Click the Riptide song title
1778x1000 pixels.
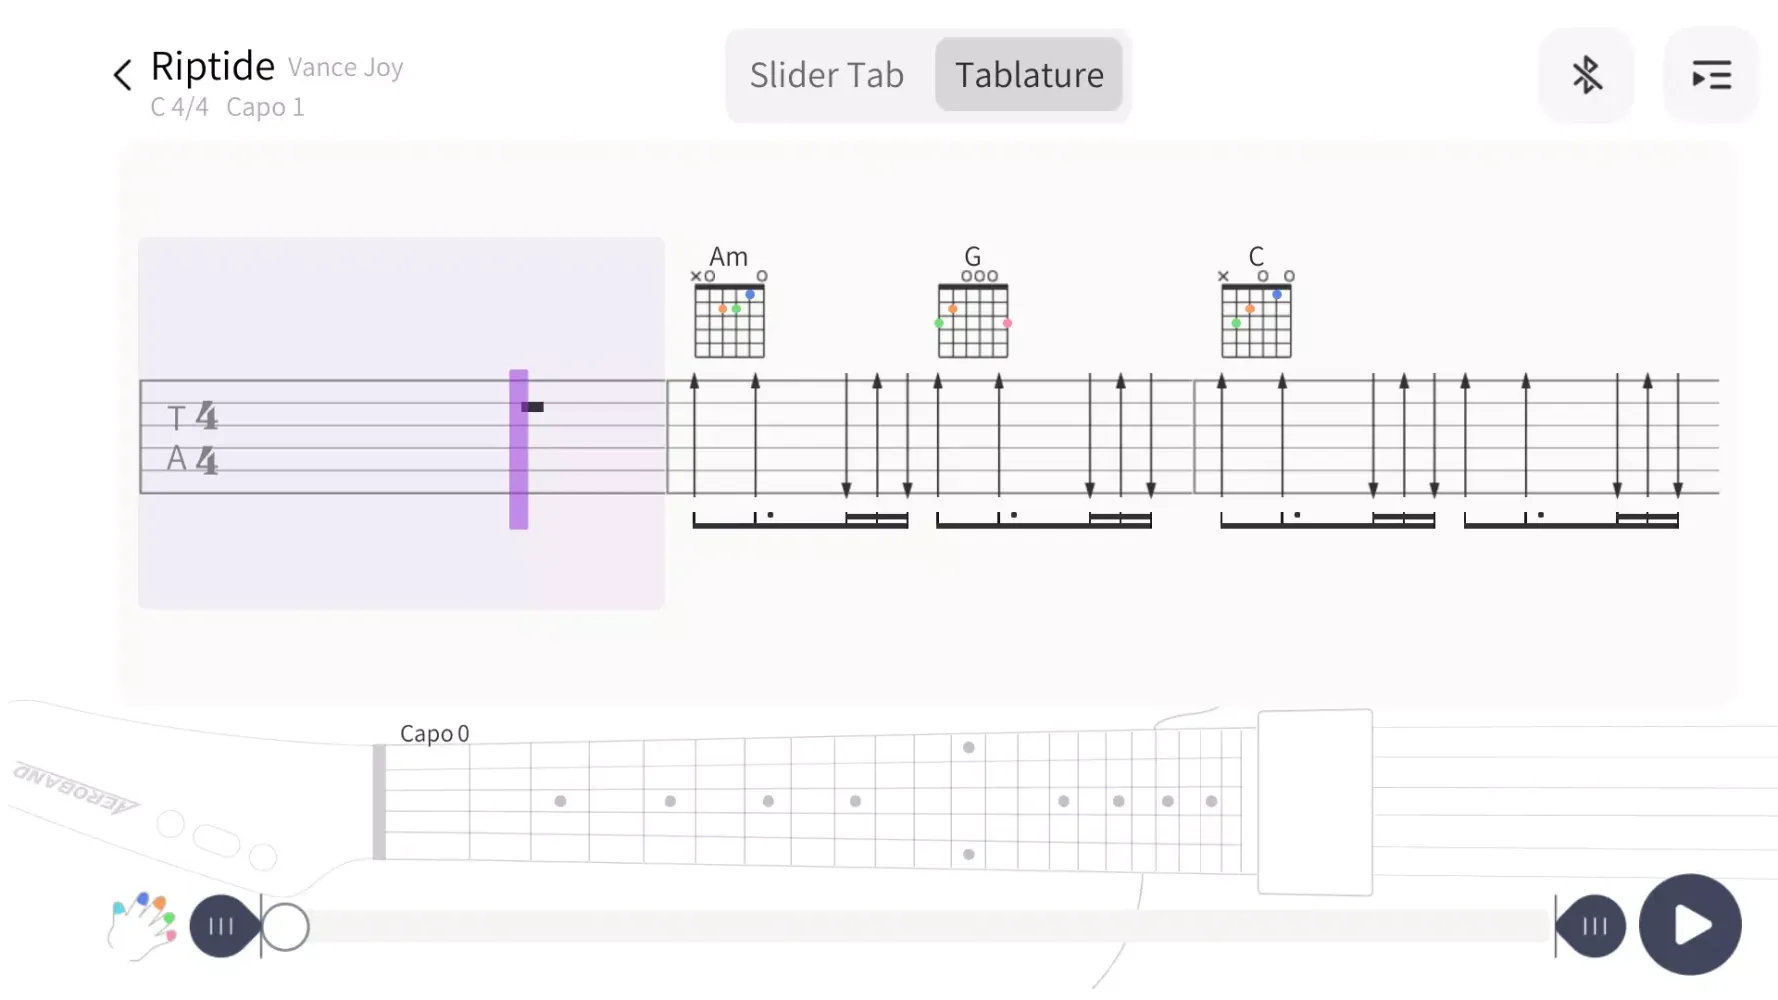click(x=213, y=67)
